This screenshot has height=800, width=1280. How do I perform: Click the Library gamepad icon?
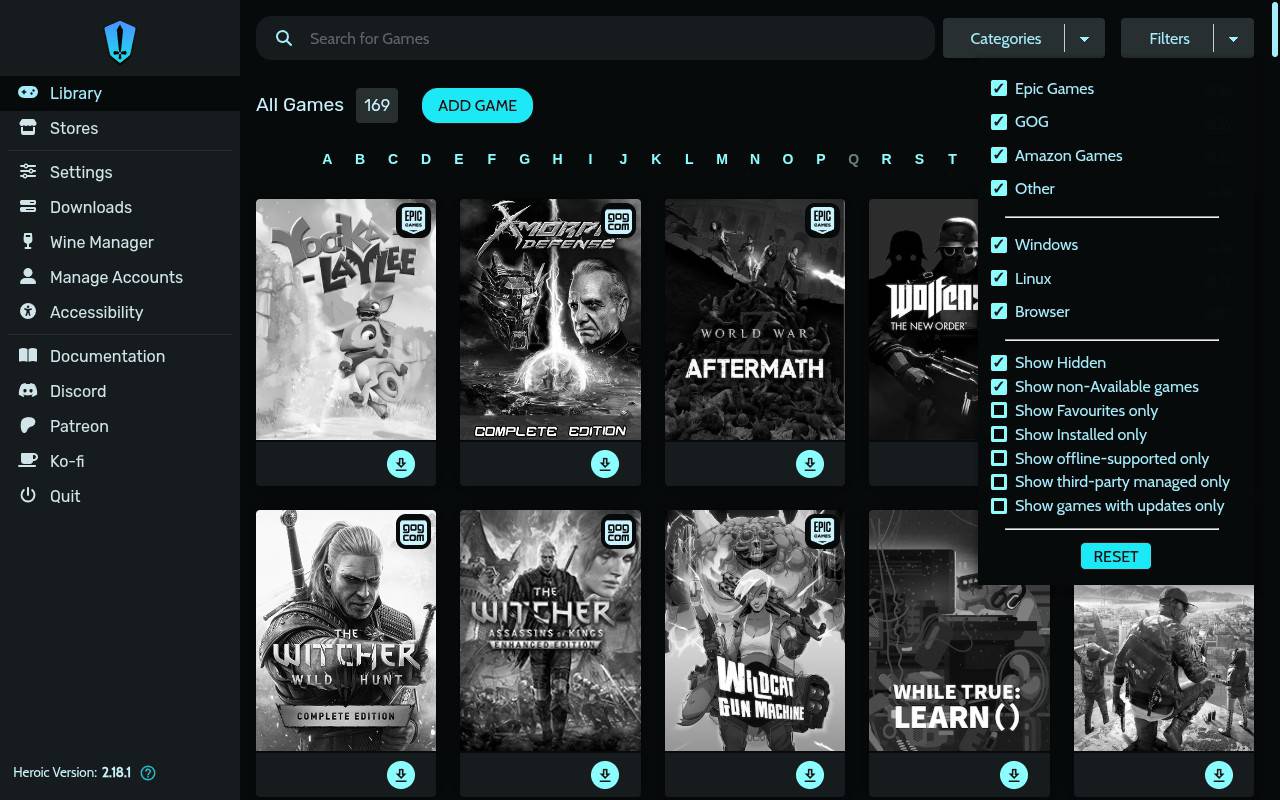[28, 93]
